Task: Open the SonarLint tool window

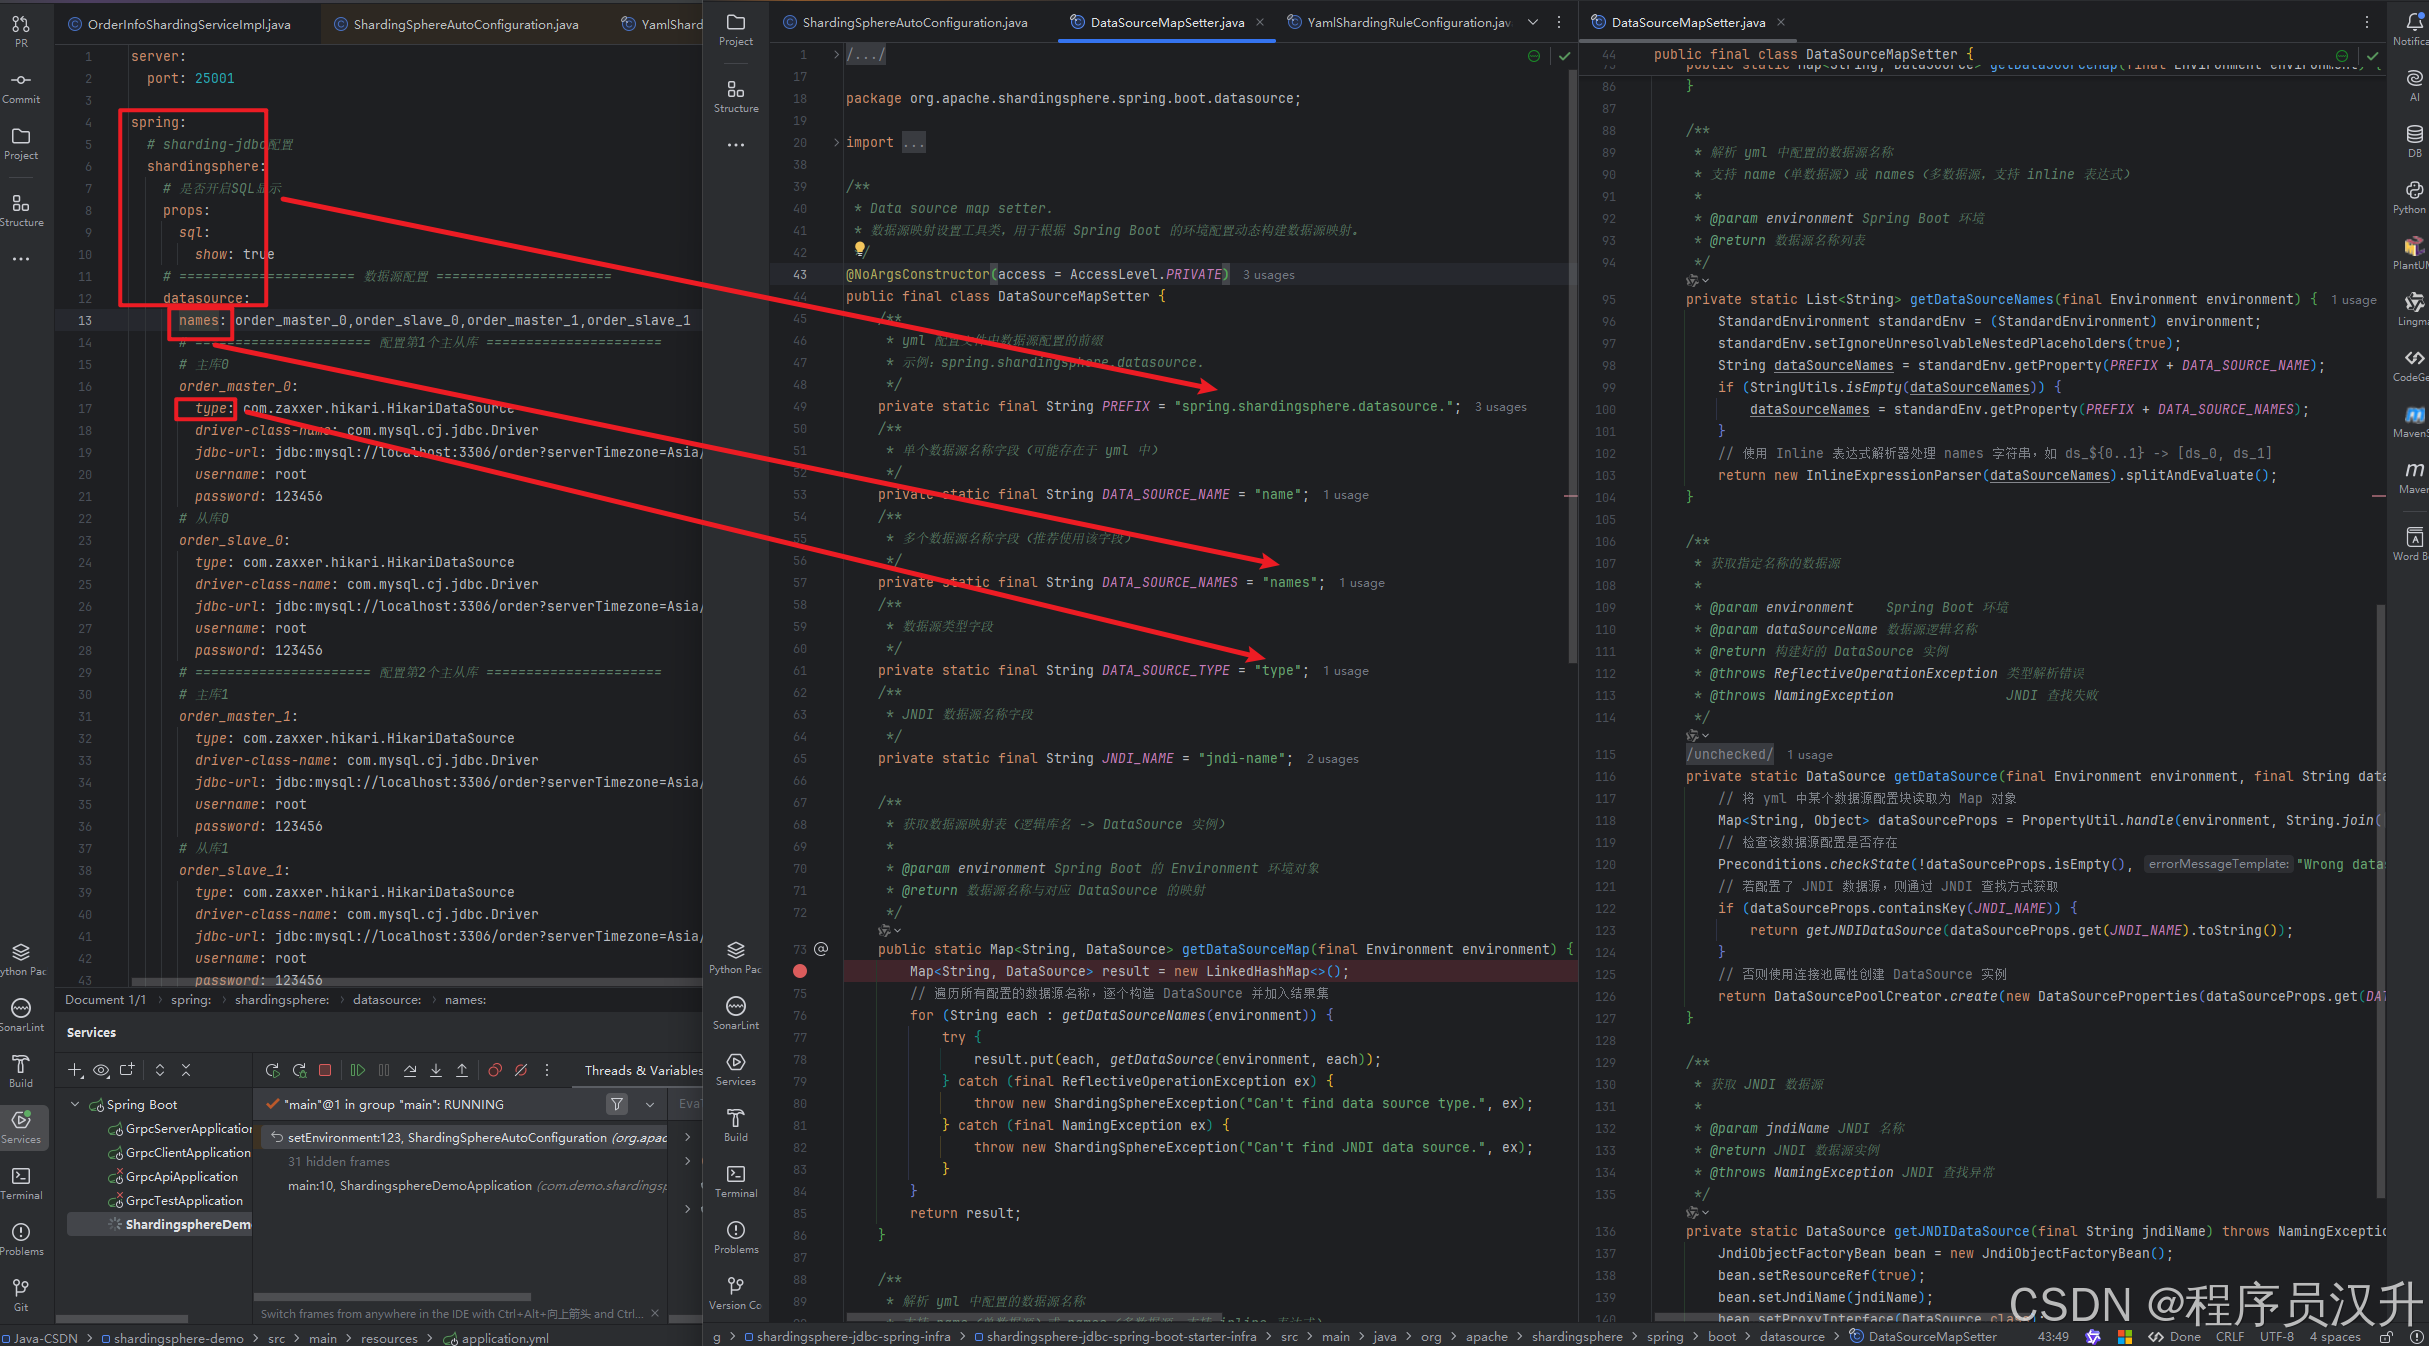Action: tap(21, 1014)
